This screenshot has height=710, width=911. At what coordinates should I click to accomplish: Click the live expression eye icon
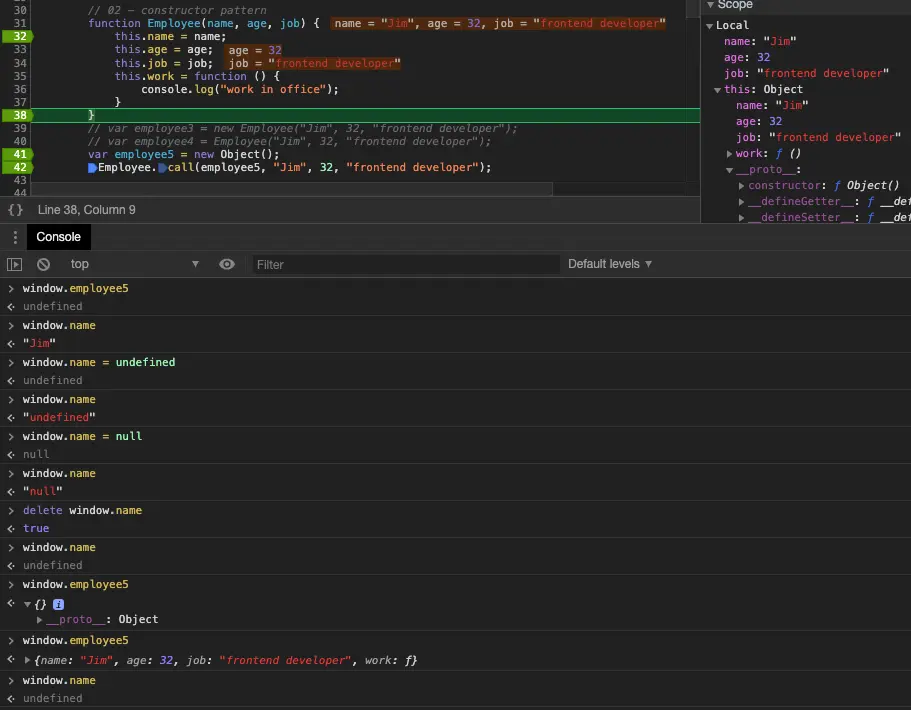tap(227, 264)
